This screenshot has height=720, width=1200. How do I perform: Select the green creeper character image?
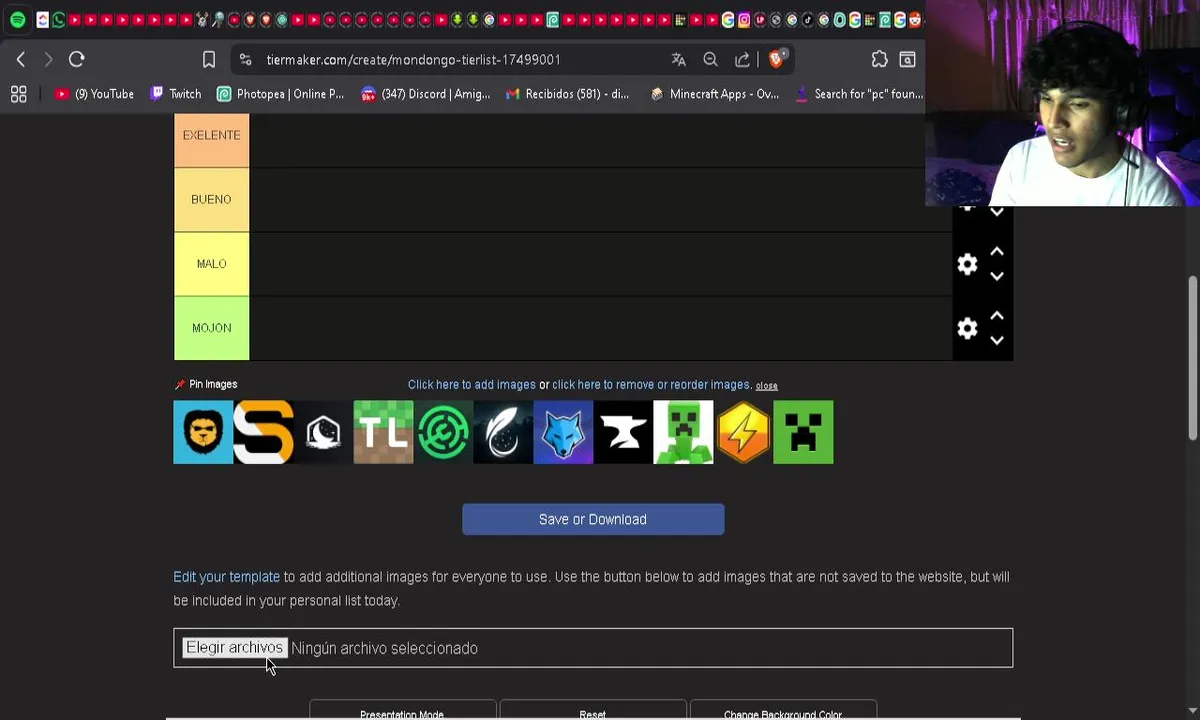point(683,432)
